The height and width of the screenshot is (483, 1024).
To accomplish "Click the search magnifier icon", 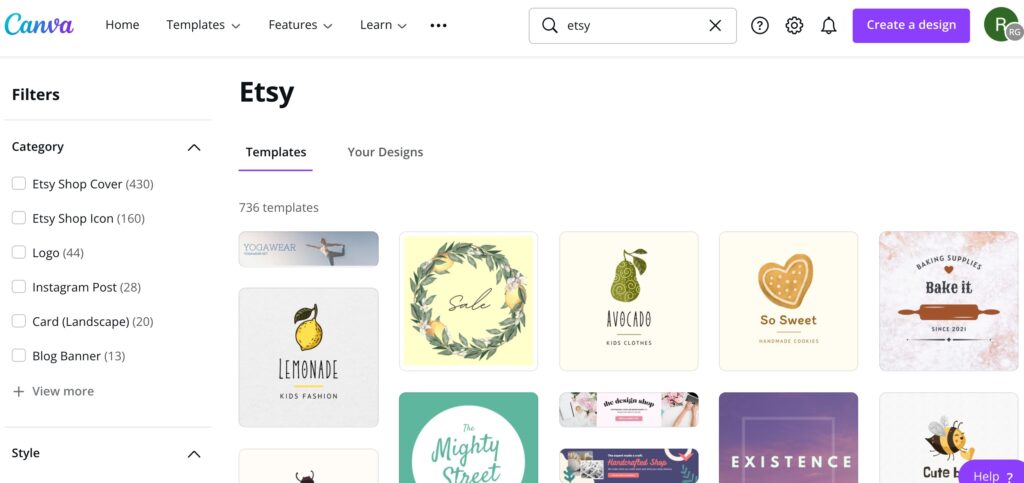I will pyautogui.click(x=550, y=25).
